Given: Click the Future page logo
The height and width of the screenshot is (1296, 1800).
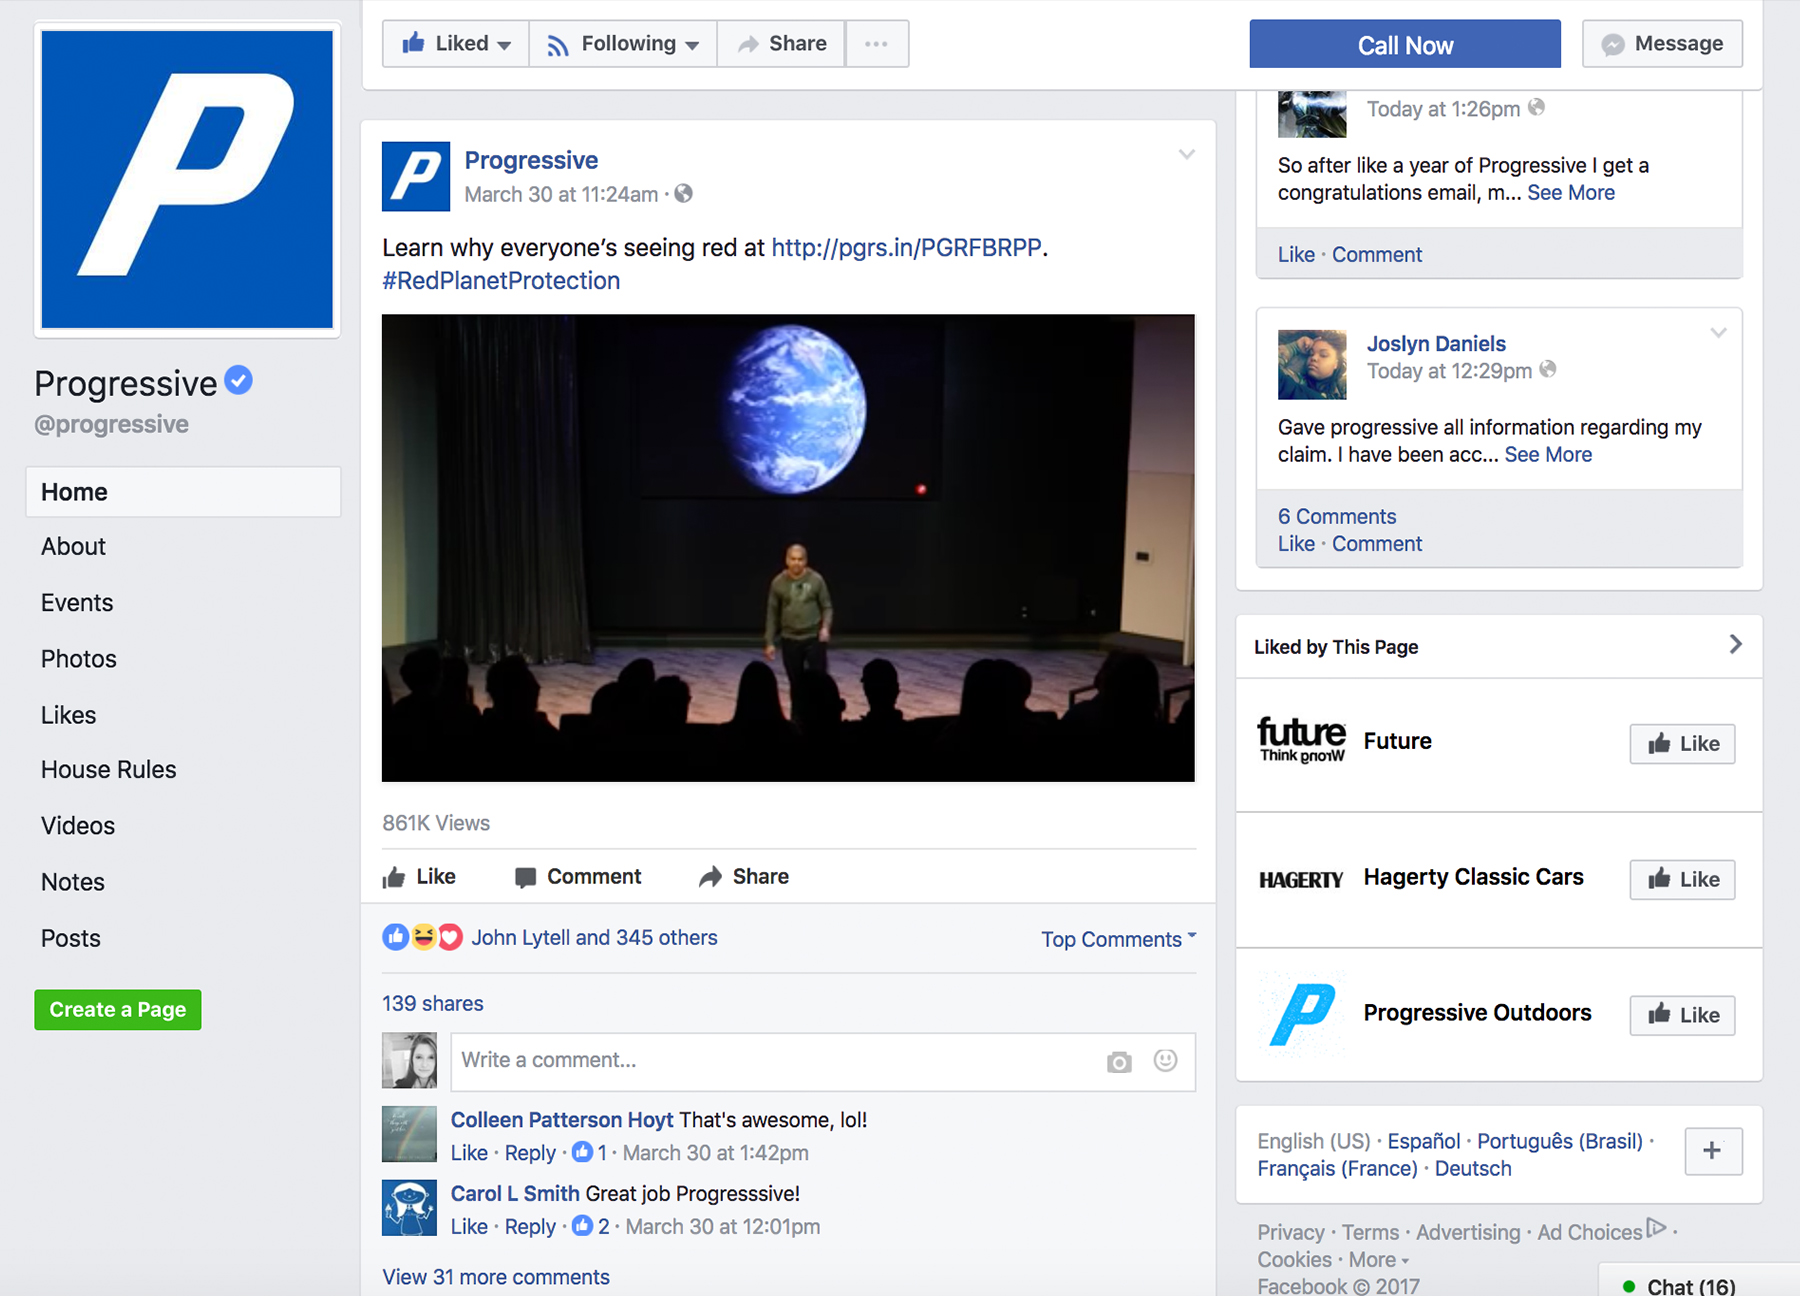Looking at the screenshot, I should 1301,740.
